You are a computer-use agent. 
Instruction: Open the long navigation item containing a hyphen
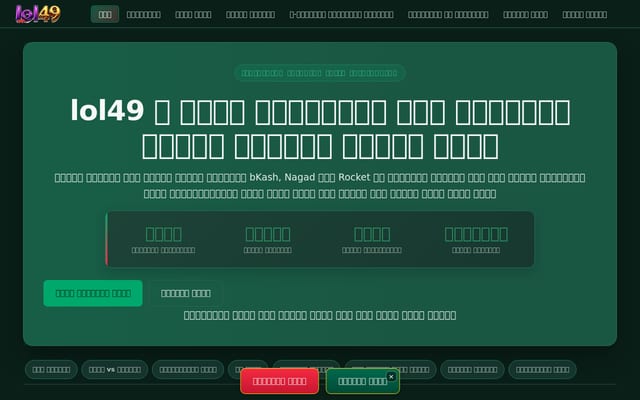point(341,14)
